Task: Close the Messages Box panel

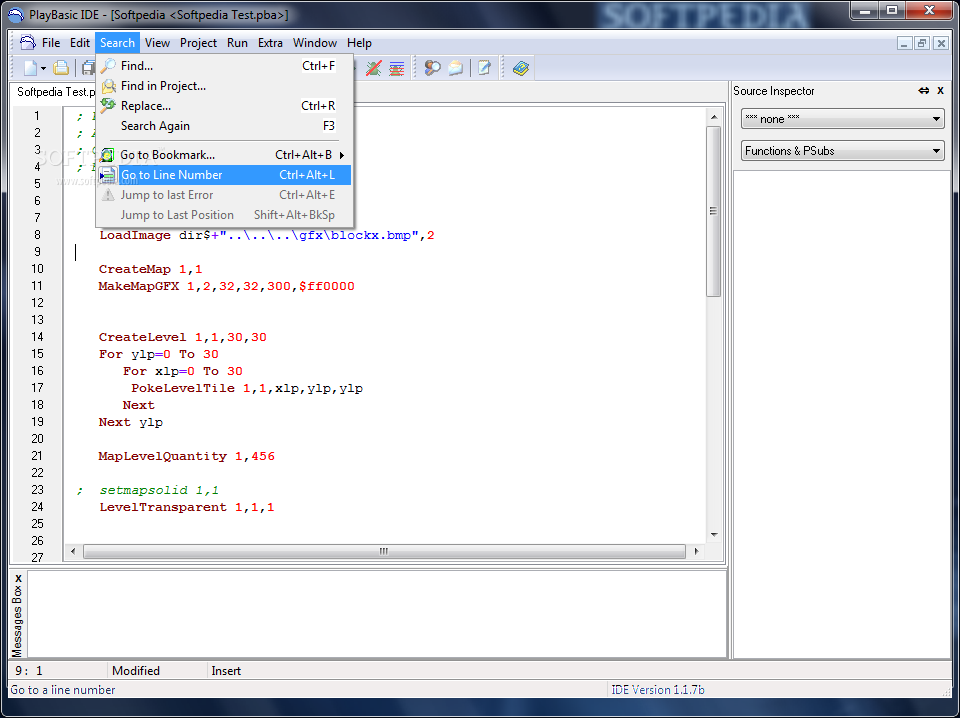Action: pos(18,578)
